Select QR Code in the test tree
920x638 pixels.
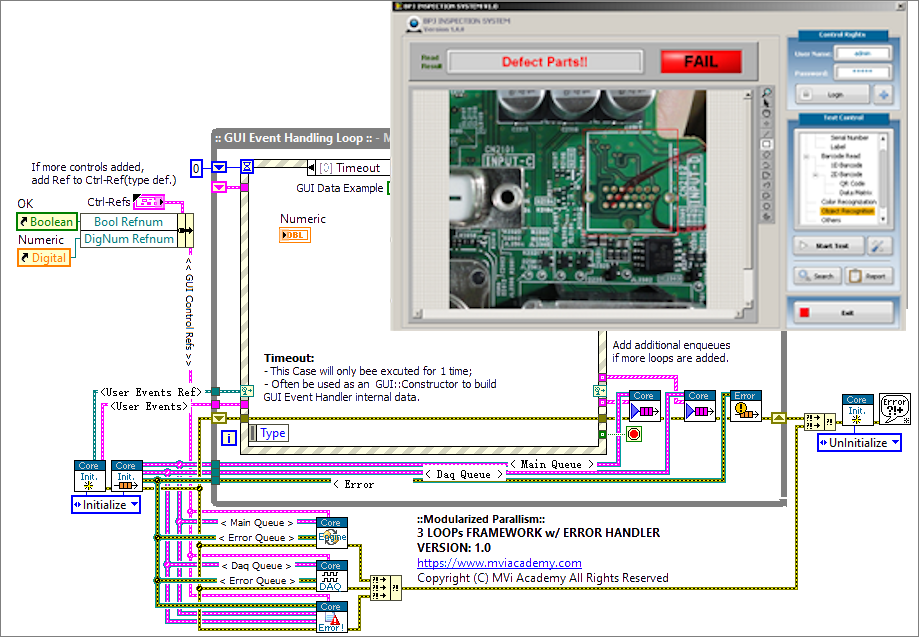[853, 183]
